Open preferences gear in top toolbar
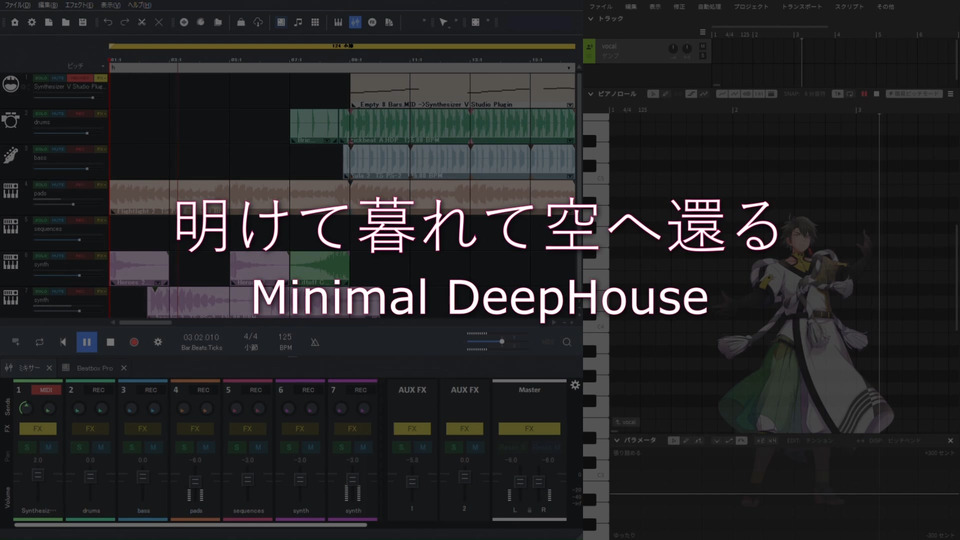This screenshot has height=540, width=960. (x=32, y=22)
